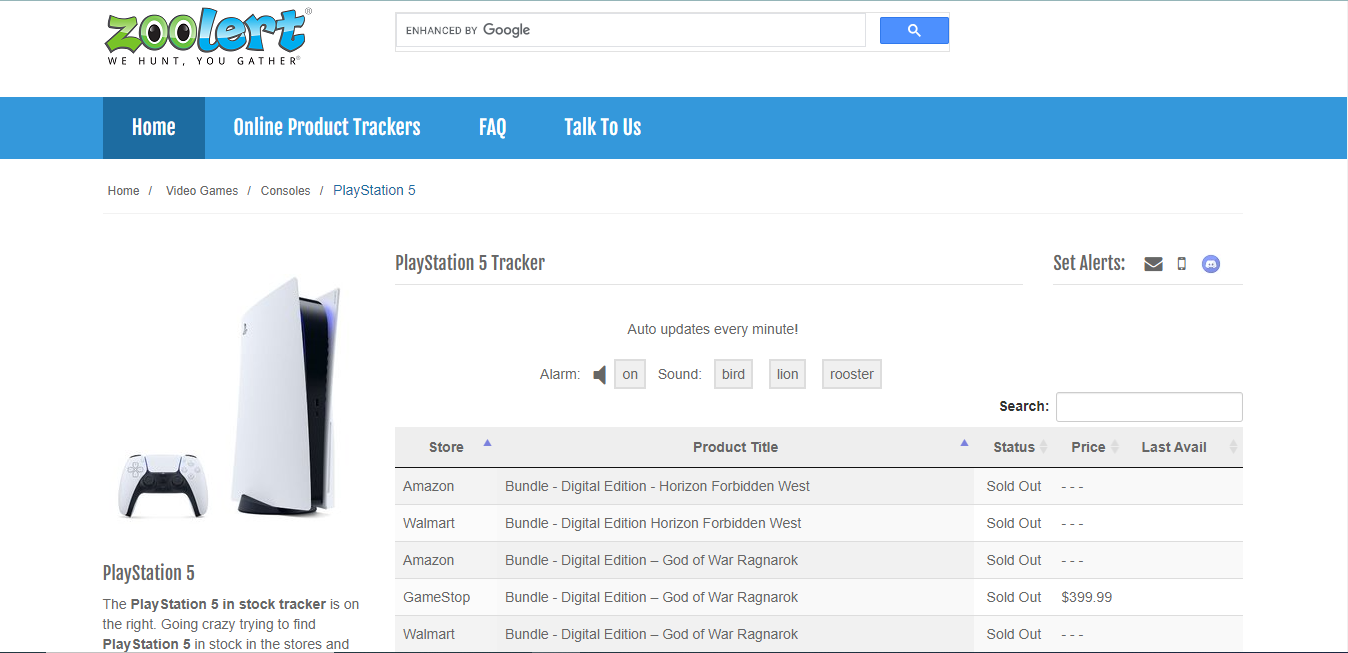The image size is (1348, 653).
Task: Open Amazon's Horizon Forbidden West bundle title
Action: [x=657, y=486]
